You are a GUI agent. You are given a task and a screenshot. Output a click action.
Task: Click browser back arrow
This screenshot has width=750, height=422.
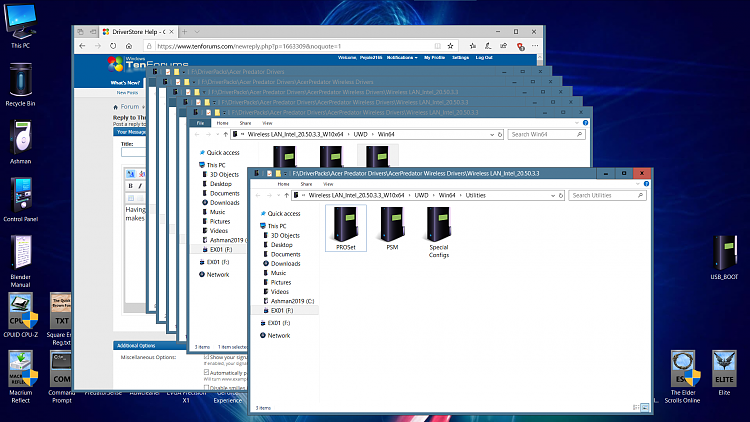[82, 46]
